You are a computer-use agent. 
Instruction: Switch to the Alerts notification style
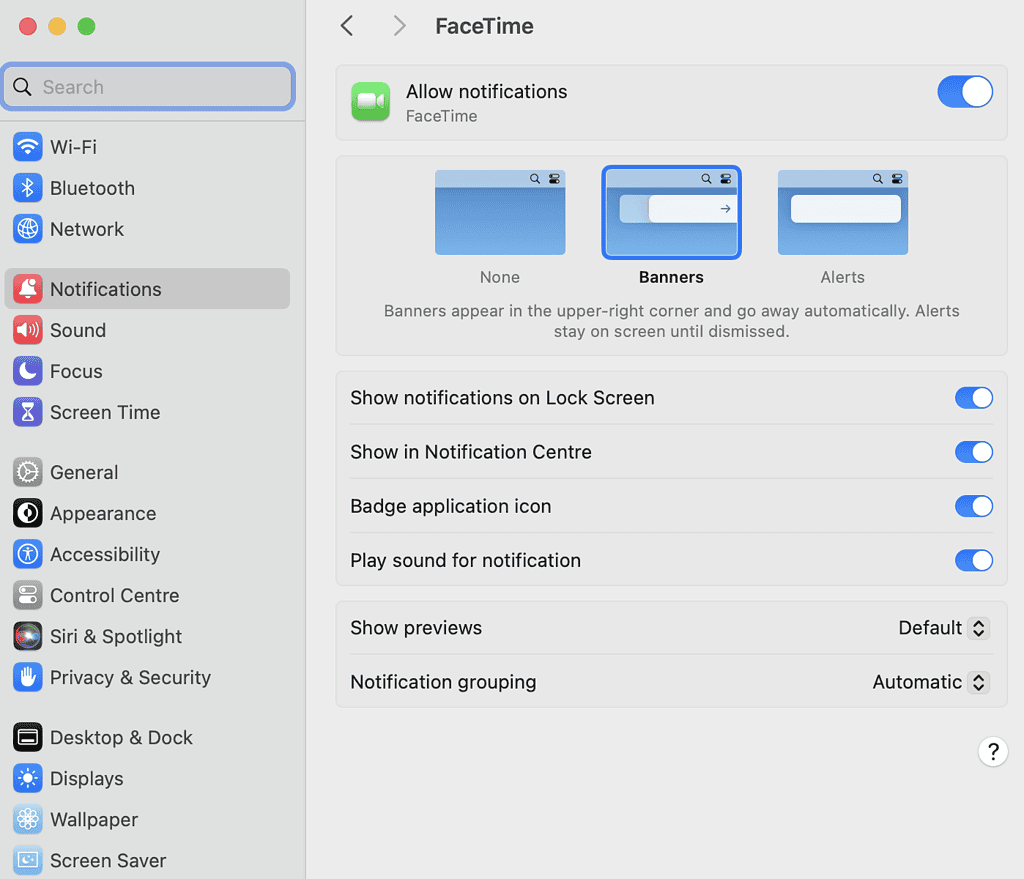(x=842, y=212)
